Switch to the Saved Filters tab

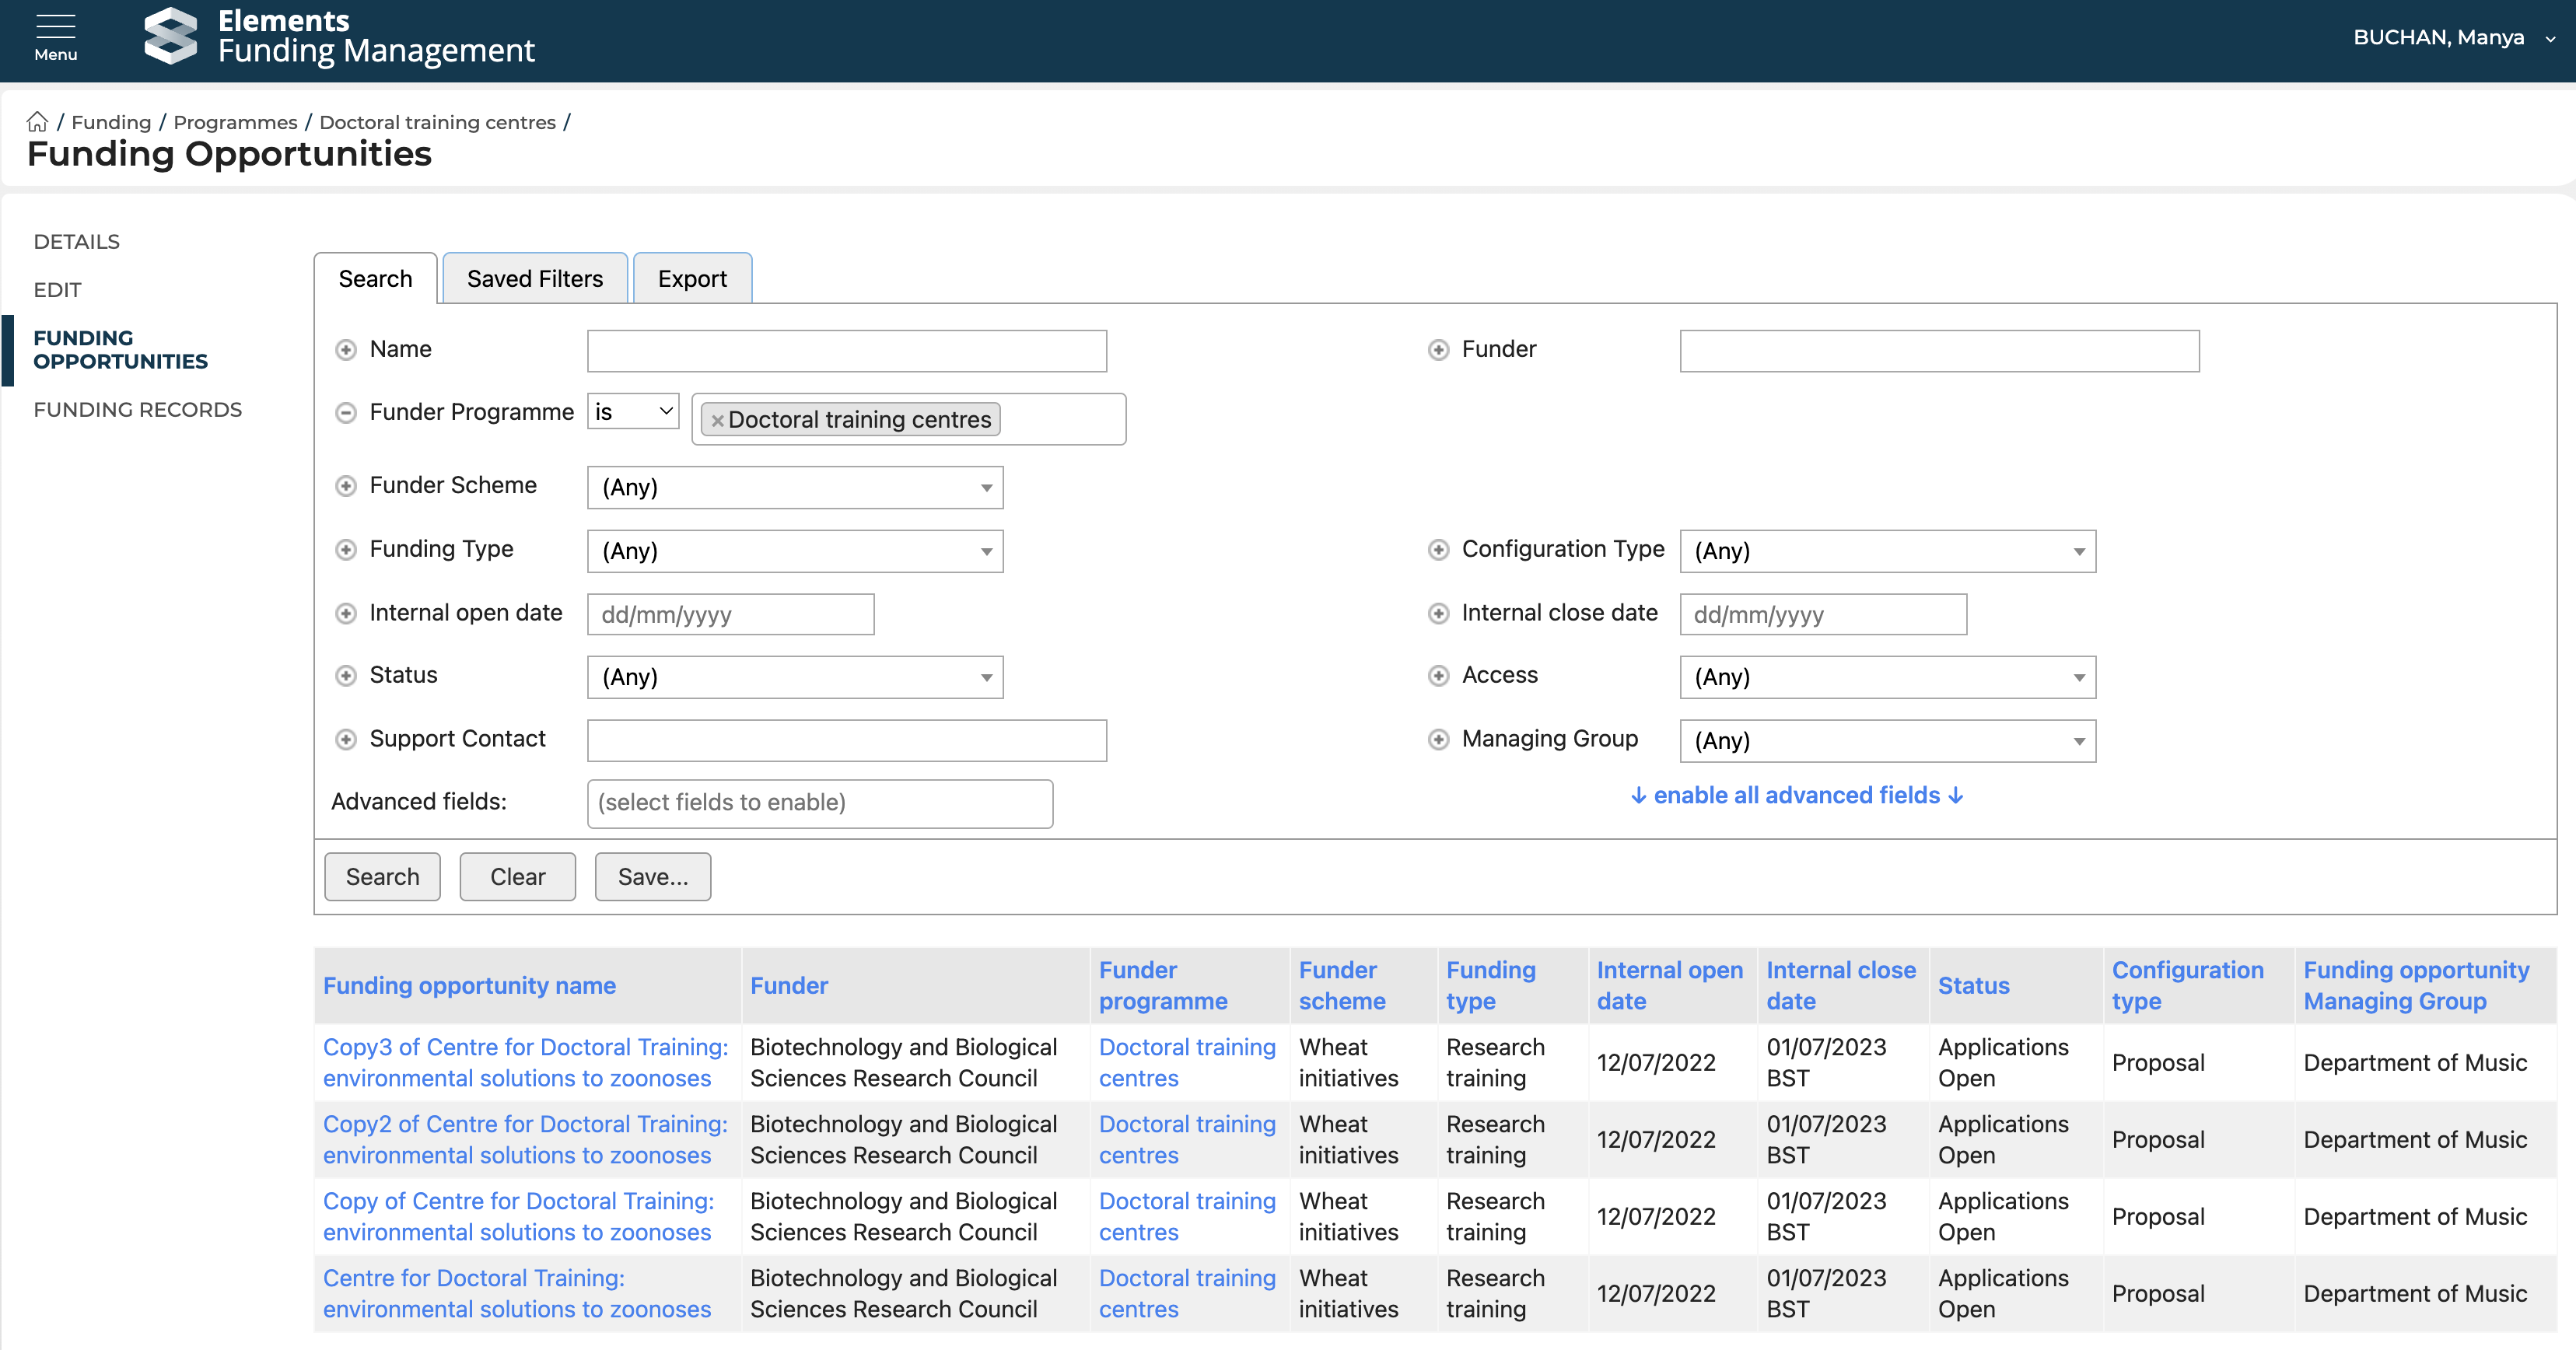(x=535, y=279)
